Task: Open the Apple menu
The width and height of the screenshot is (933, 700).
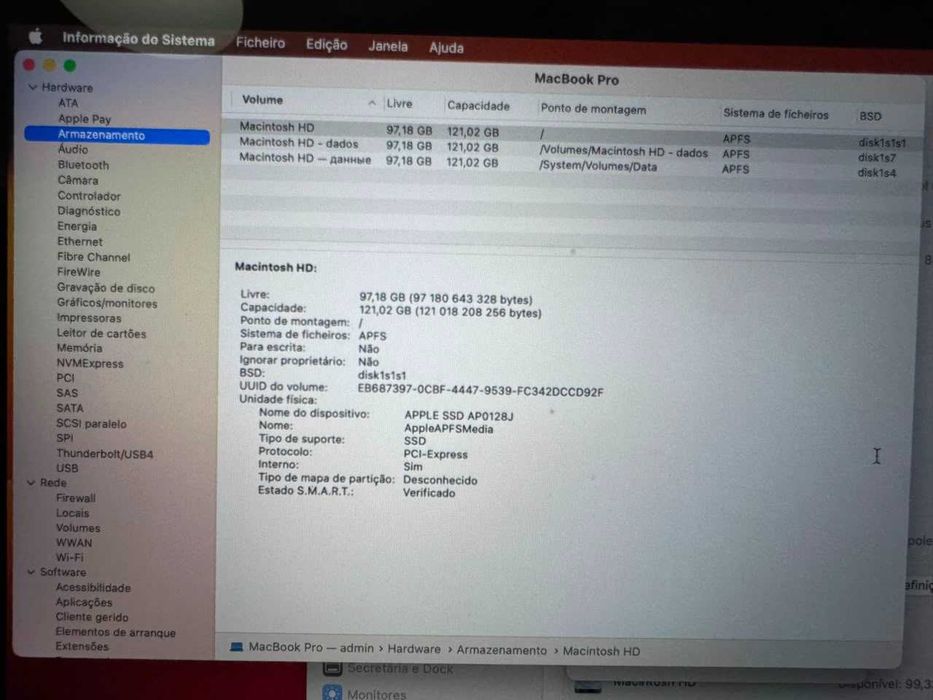Action: tap(36, 38)
